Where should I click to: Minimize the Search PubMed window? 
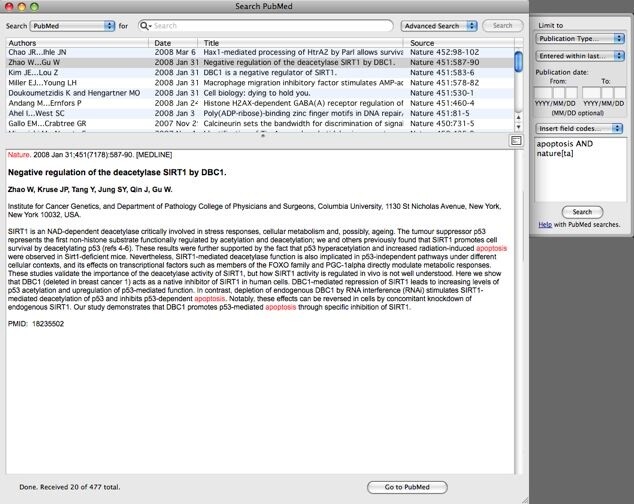[22, 6]
